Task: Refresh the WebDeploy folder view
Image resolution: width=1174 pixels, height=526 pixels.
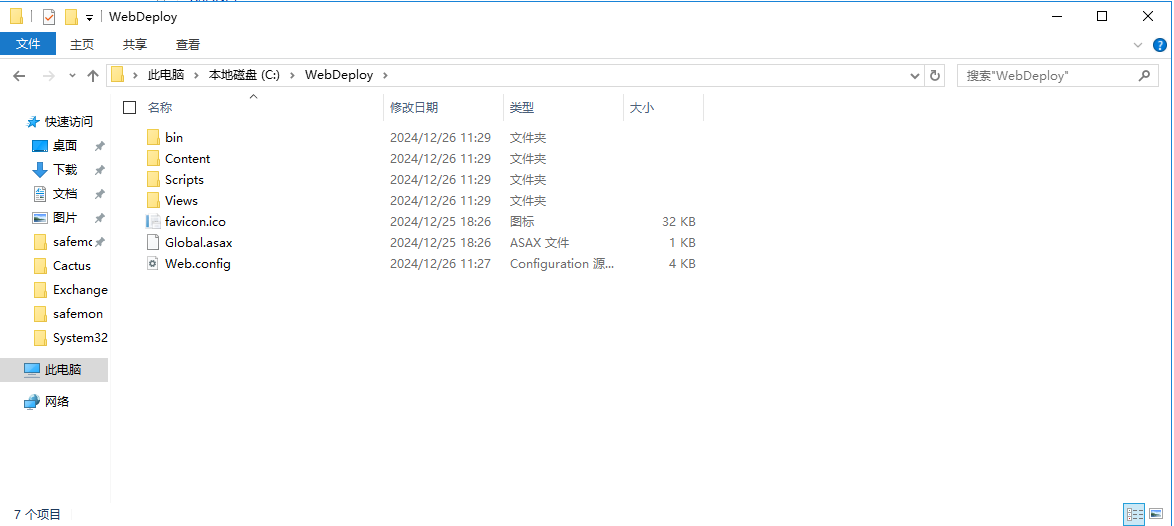Action: pos(935,76)
